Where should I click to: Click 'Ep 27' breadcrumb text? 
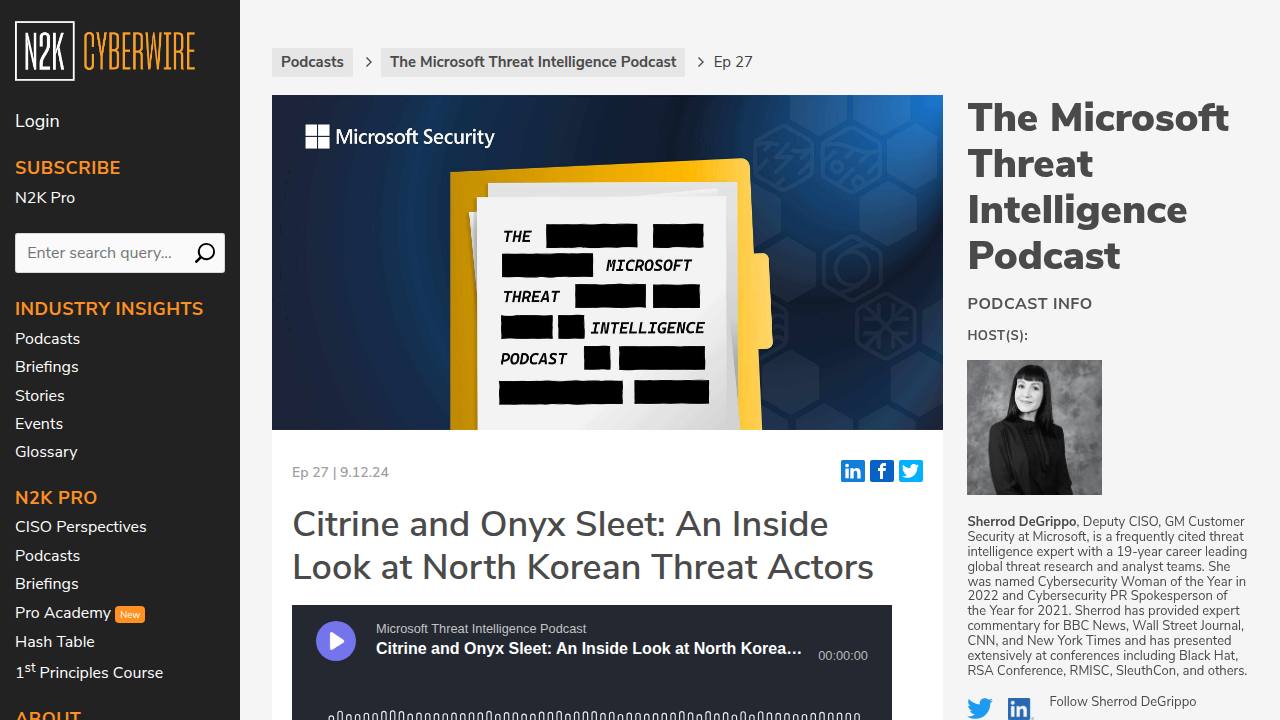tap(733, 62)
